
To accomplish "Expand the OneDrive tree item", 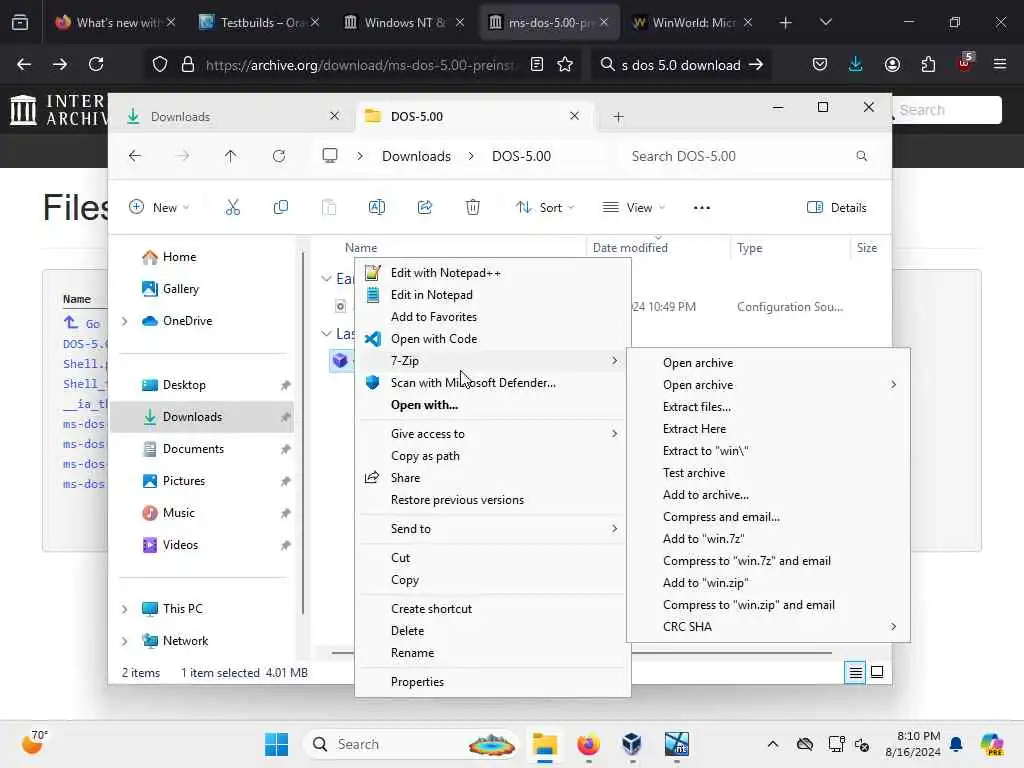I will click(x=125, y=321).
